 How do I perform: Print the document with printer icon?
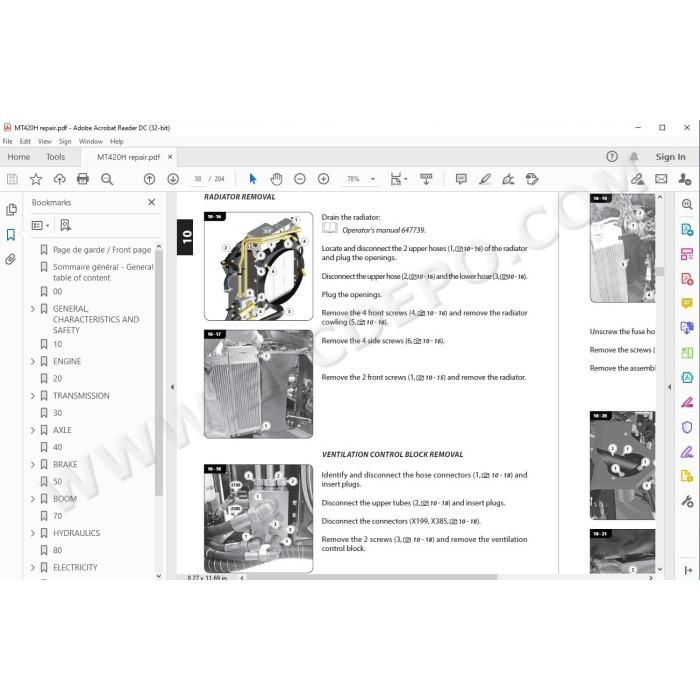(x=83, y=179)
